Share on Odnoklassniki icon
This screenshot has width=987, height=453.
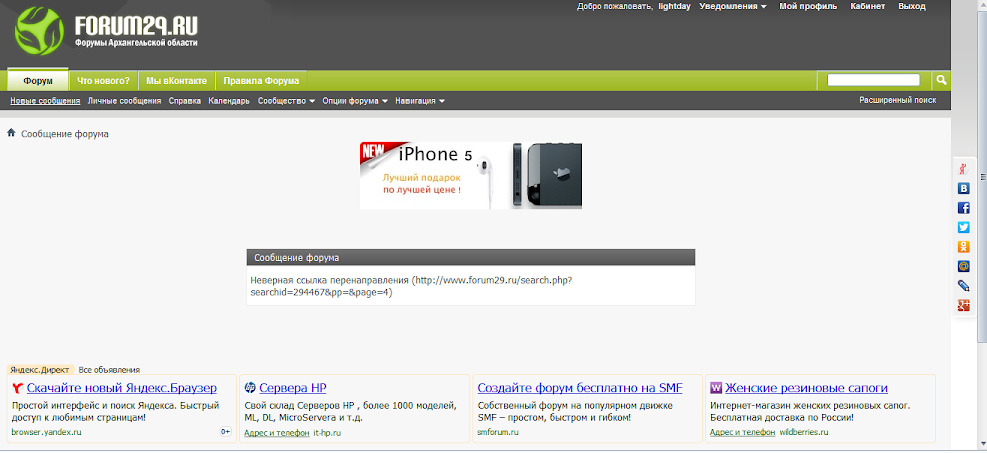tap(963, 247)
